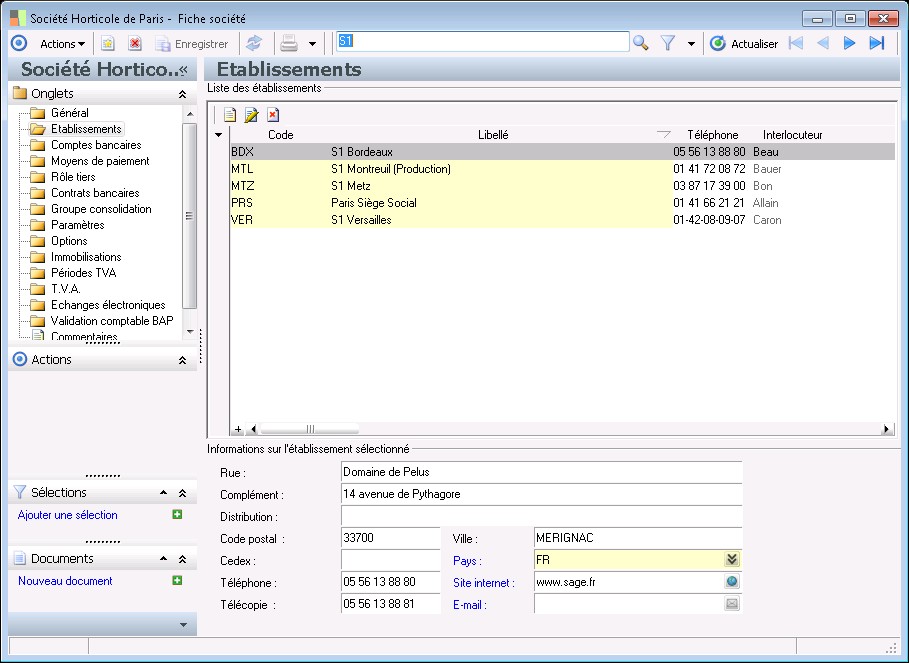Click the printer icon in toolbar
The height and width of the screenshot is (663, 909).
(x=288, y=43)
